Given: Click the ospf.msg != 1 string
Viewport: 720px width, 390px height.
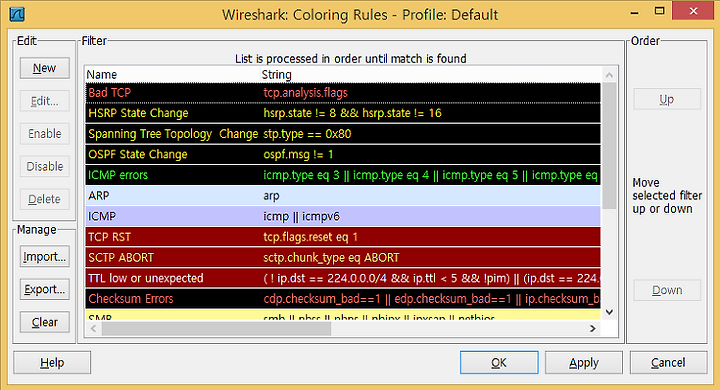Looking at the screenshot, I should click(298, 154).
